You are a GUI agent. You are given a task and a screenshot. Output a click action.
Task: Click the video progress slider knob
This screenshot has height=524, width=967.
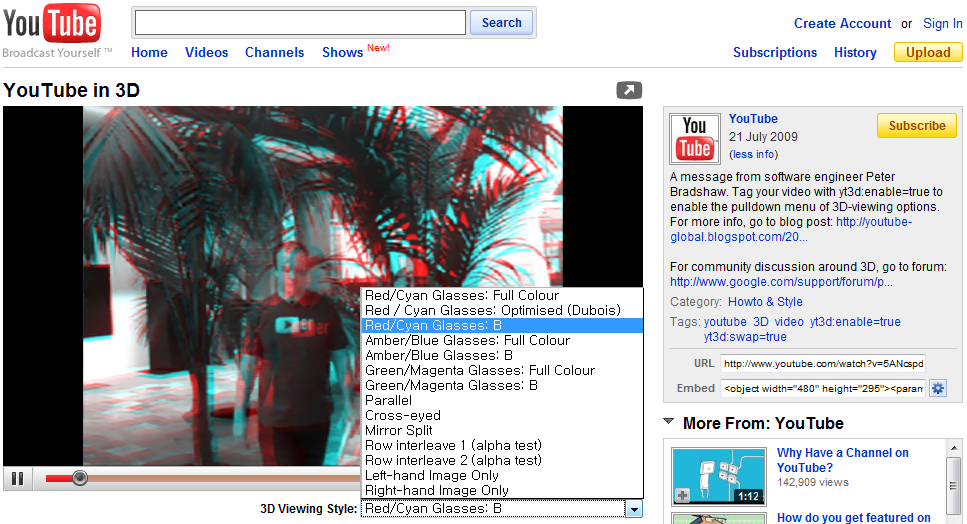pos(80,478)
